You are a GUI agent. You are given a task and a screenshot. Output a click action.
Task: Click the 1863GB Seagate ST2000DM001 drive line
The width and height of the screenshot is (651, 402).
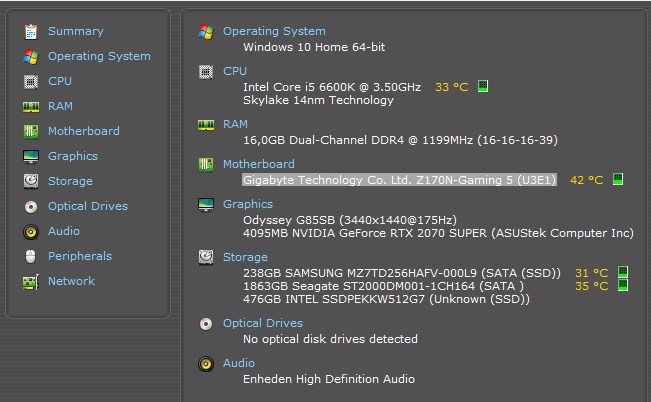point(383,287)
